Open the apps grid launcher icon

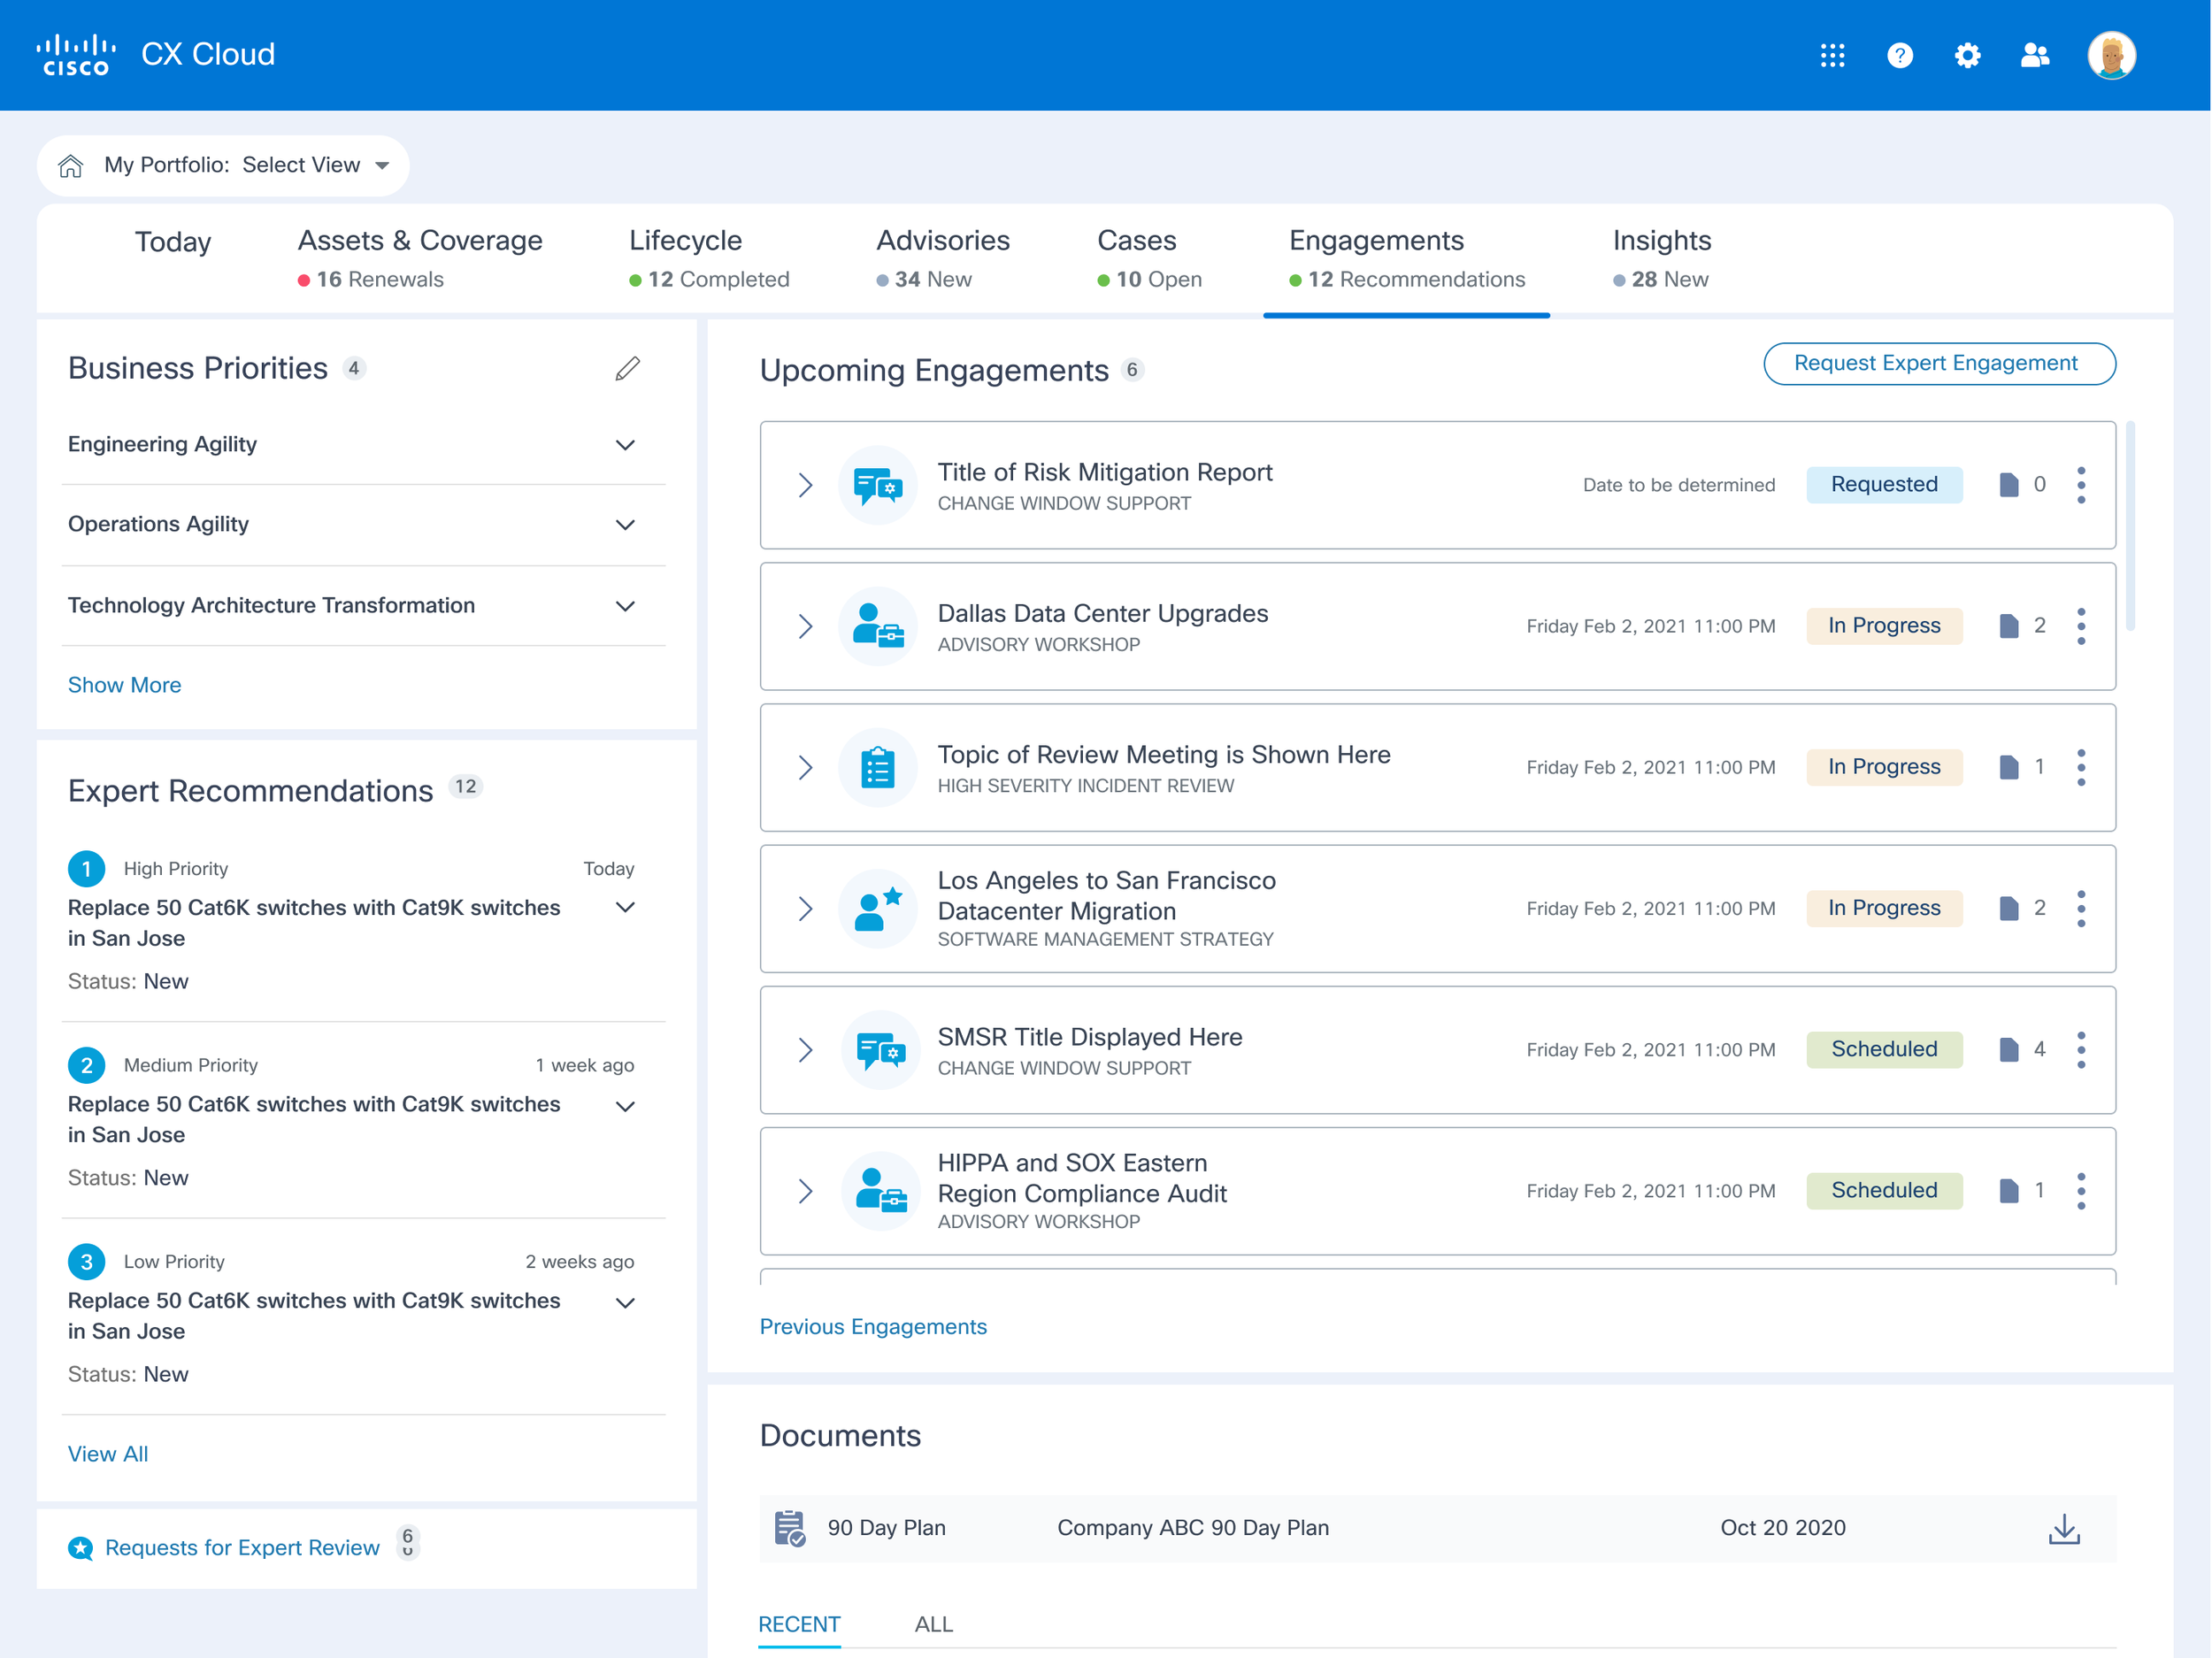[x=1832, y=55]
